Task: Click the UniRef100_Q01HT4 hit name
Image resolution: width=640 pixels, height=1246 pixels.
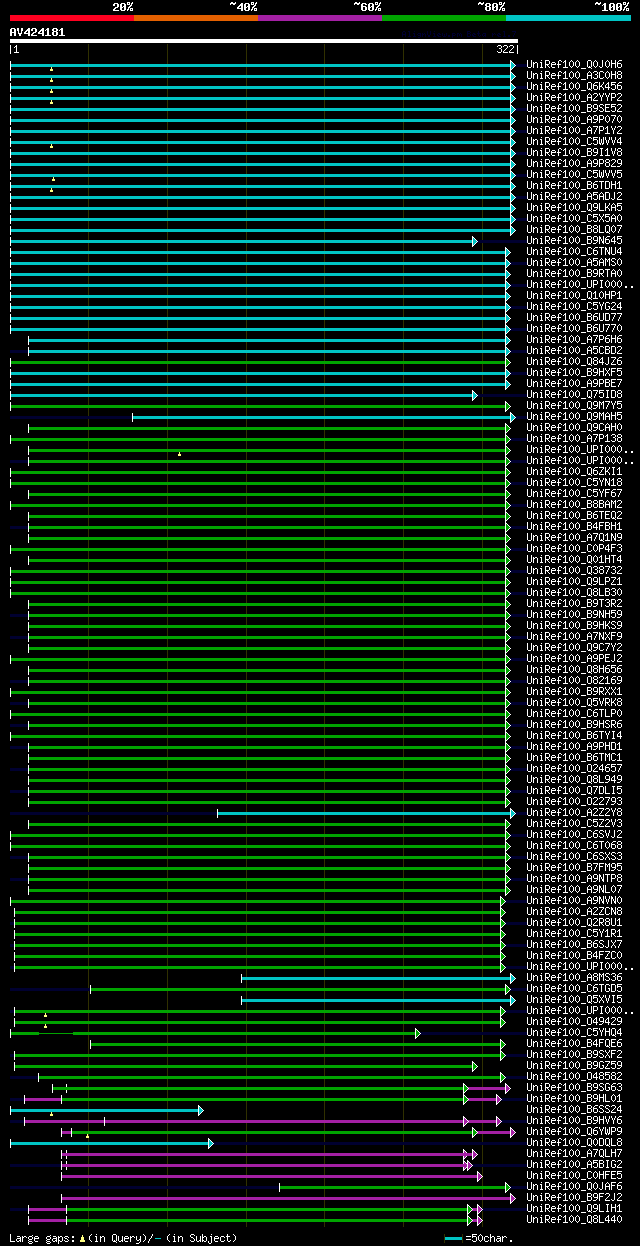Action: (x=574, y=559)
